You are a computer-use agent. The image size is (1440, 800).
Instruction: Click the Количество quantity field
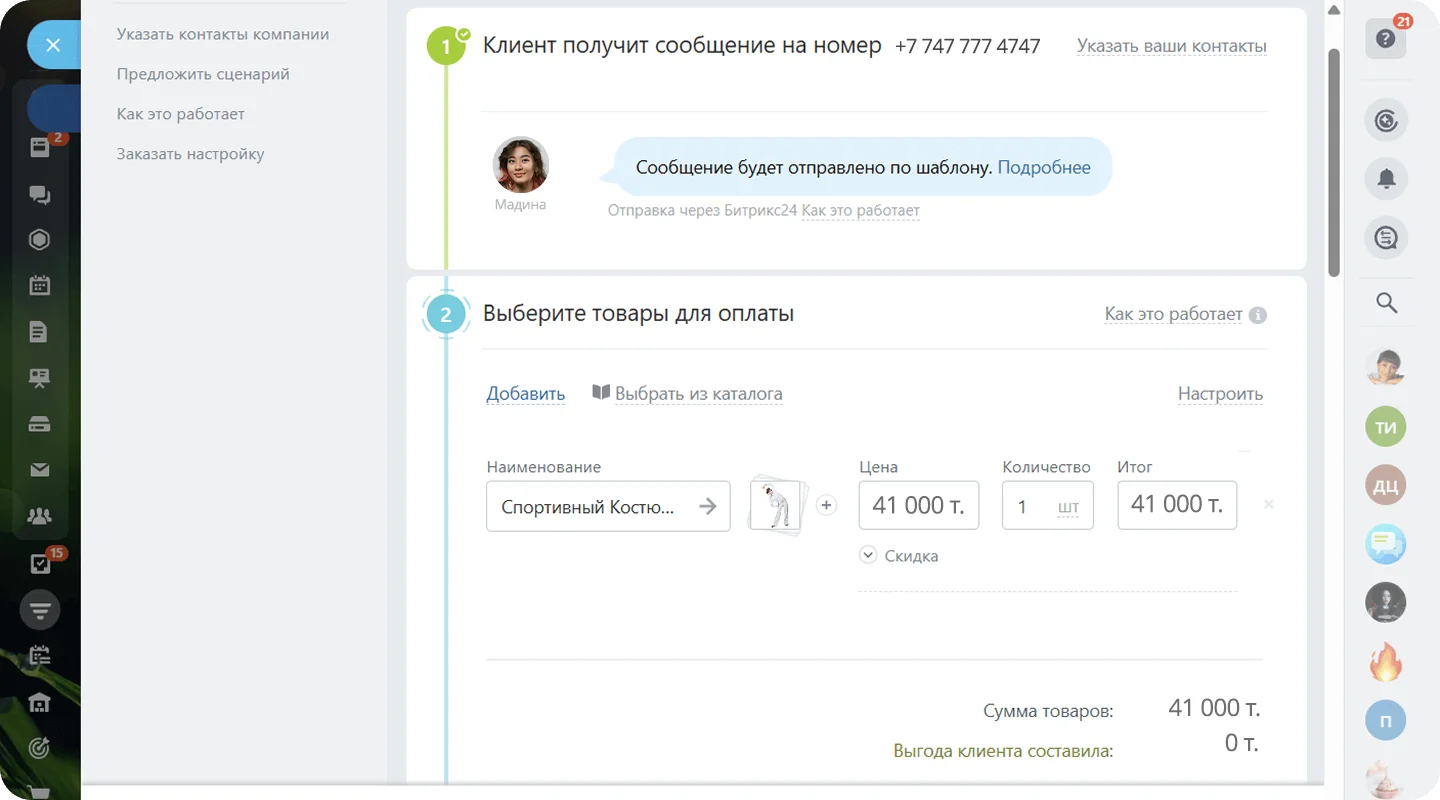click(1048, 505)
